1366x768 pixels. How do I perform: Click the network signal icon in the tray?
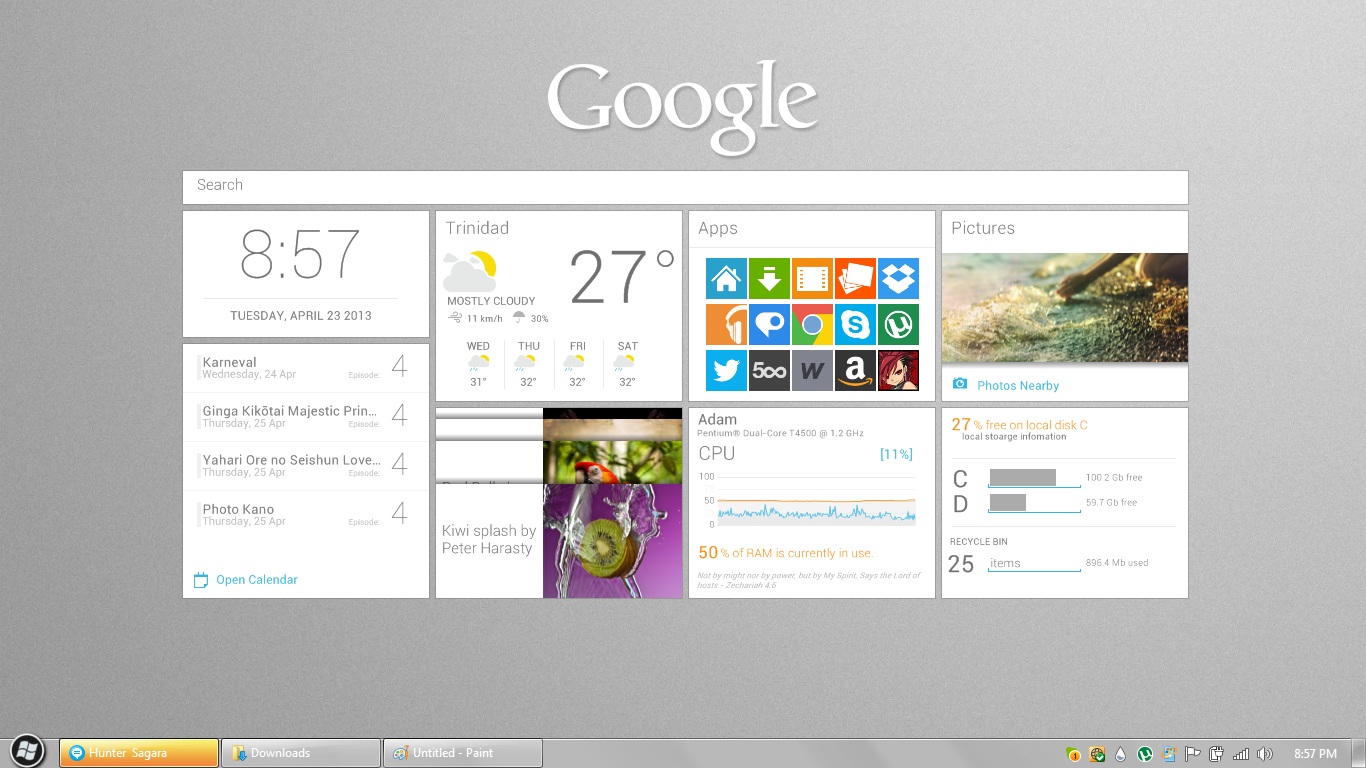[x=1240, y=753]
